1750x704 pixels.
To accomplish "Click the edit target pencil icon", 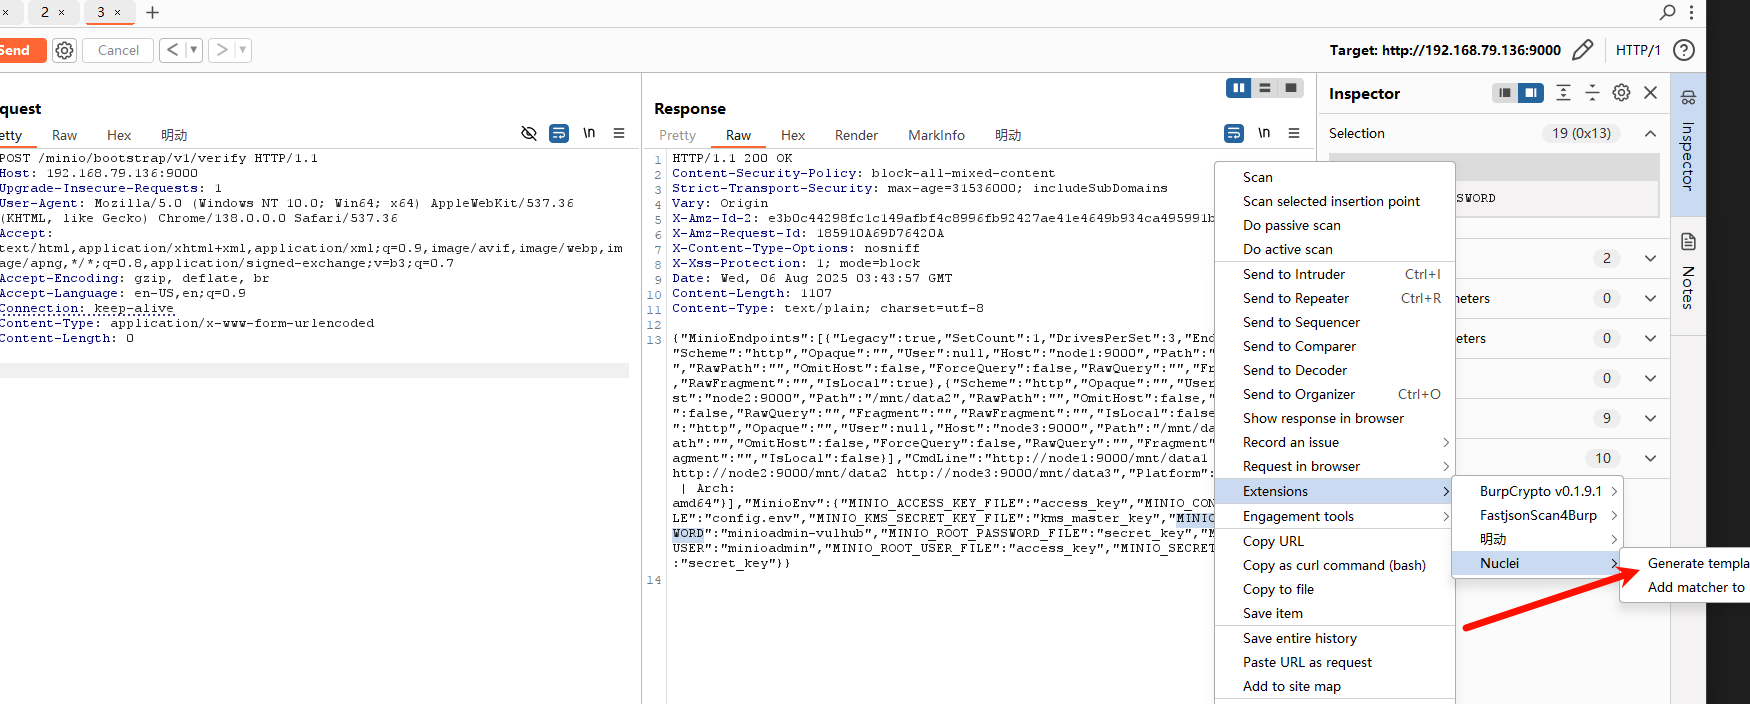I will 1583,50.
